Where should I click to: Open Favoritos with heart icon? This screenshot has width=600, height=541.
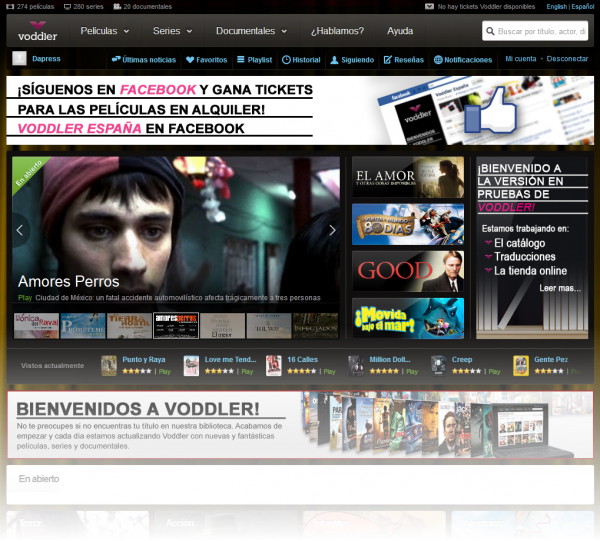point(206,60)
